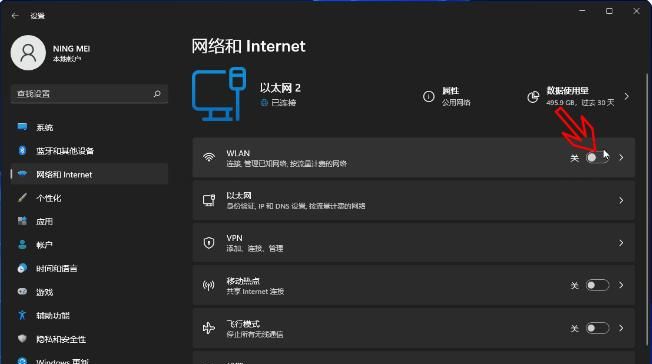Image resolution: width=652 pixels, height=364 pixels.
Task: Click the large ethernet computer icon
Action: [x=219, y=94]
